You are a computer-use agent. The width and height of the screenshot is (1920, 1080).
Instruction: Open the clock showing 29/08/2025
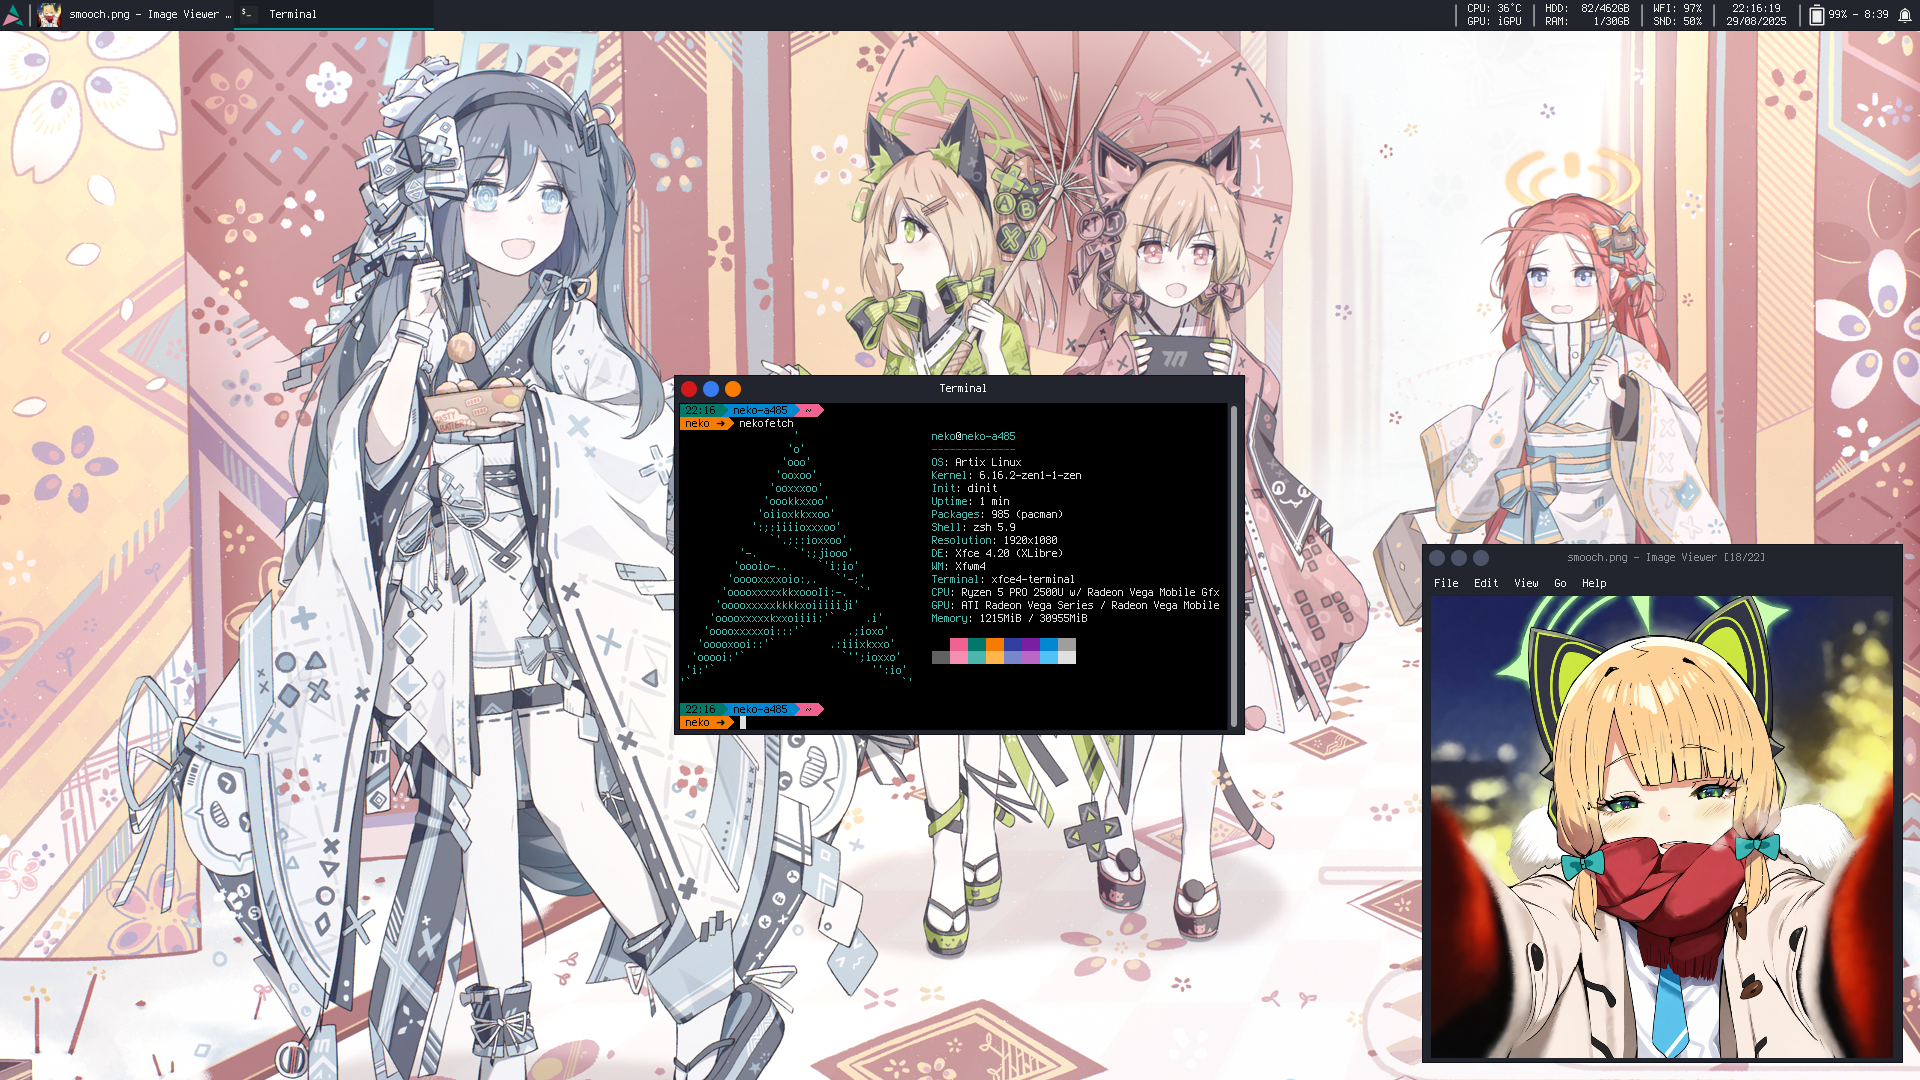pyautogui.click(x=1756, y=15)
